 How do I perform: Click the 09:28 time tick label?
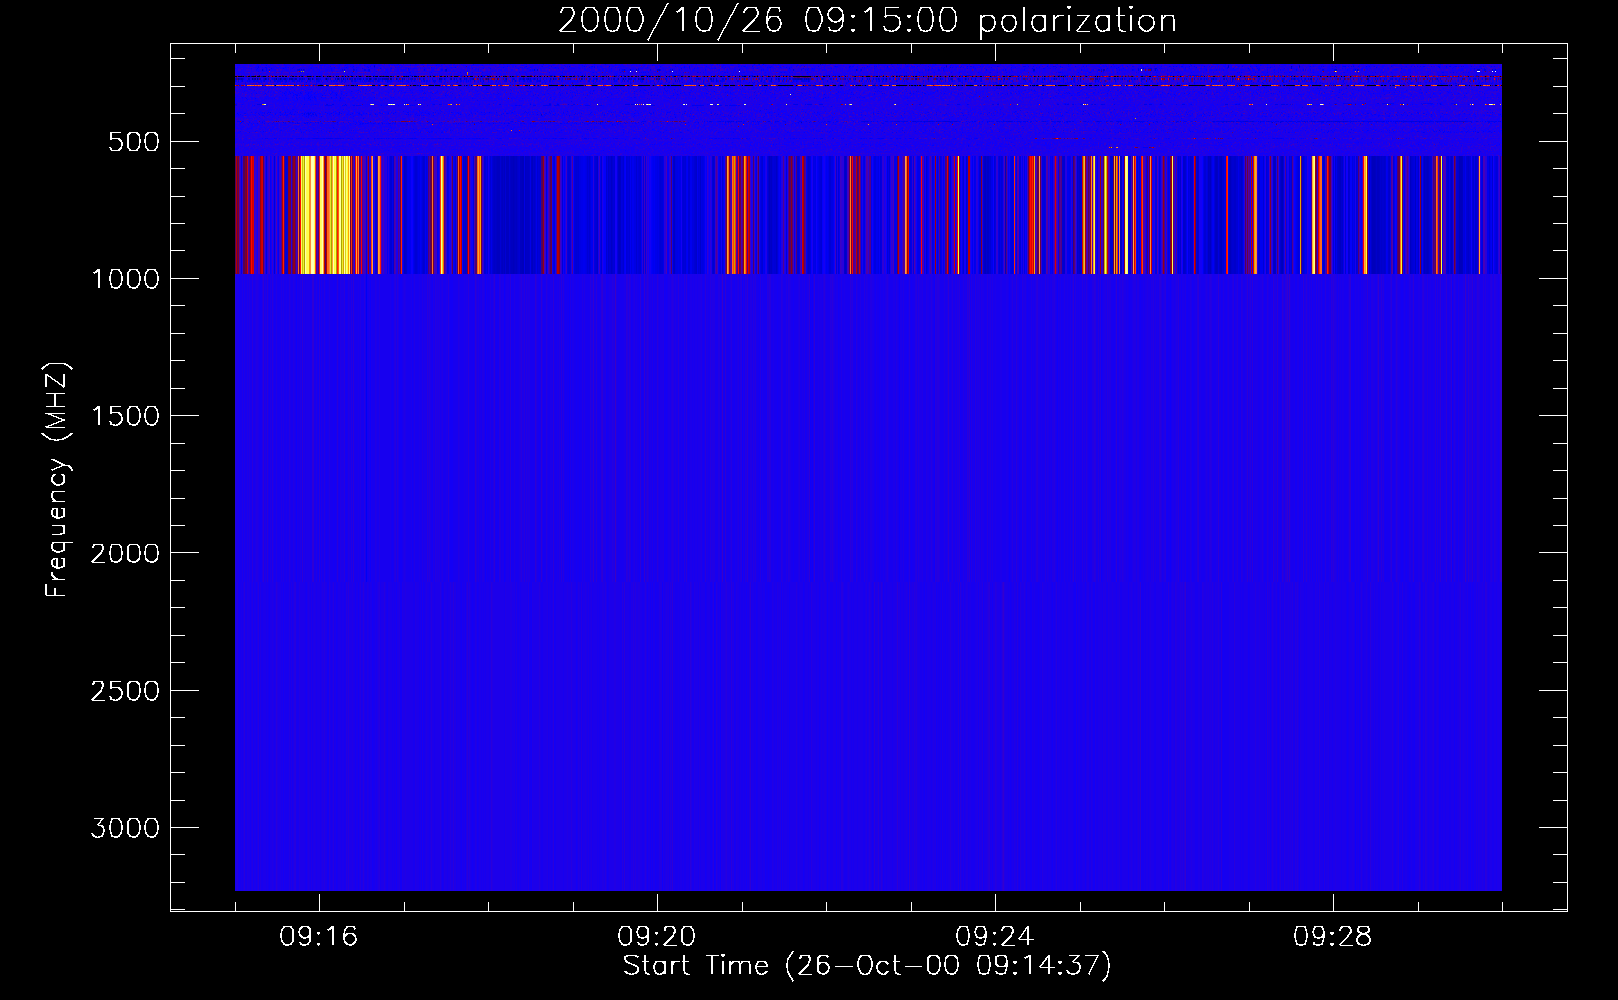(1332, 937)
